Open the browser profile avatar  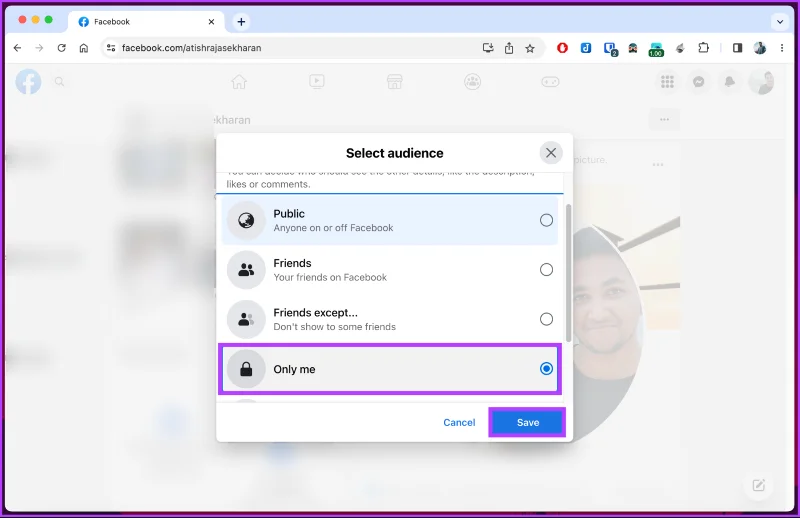pos(760,48)
